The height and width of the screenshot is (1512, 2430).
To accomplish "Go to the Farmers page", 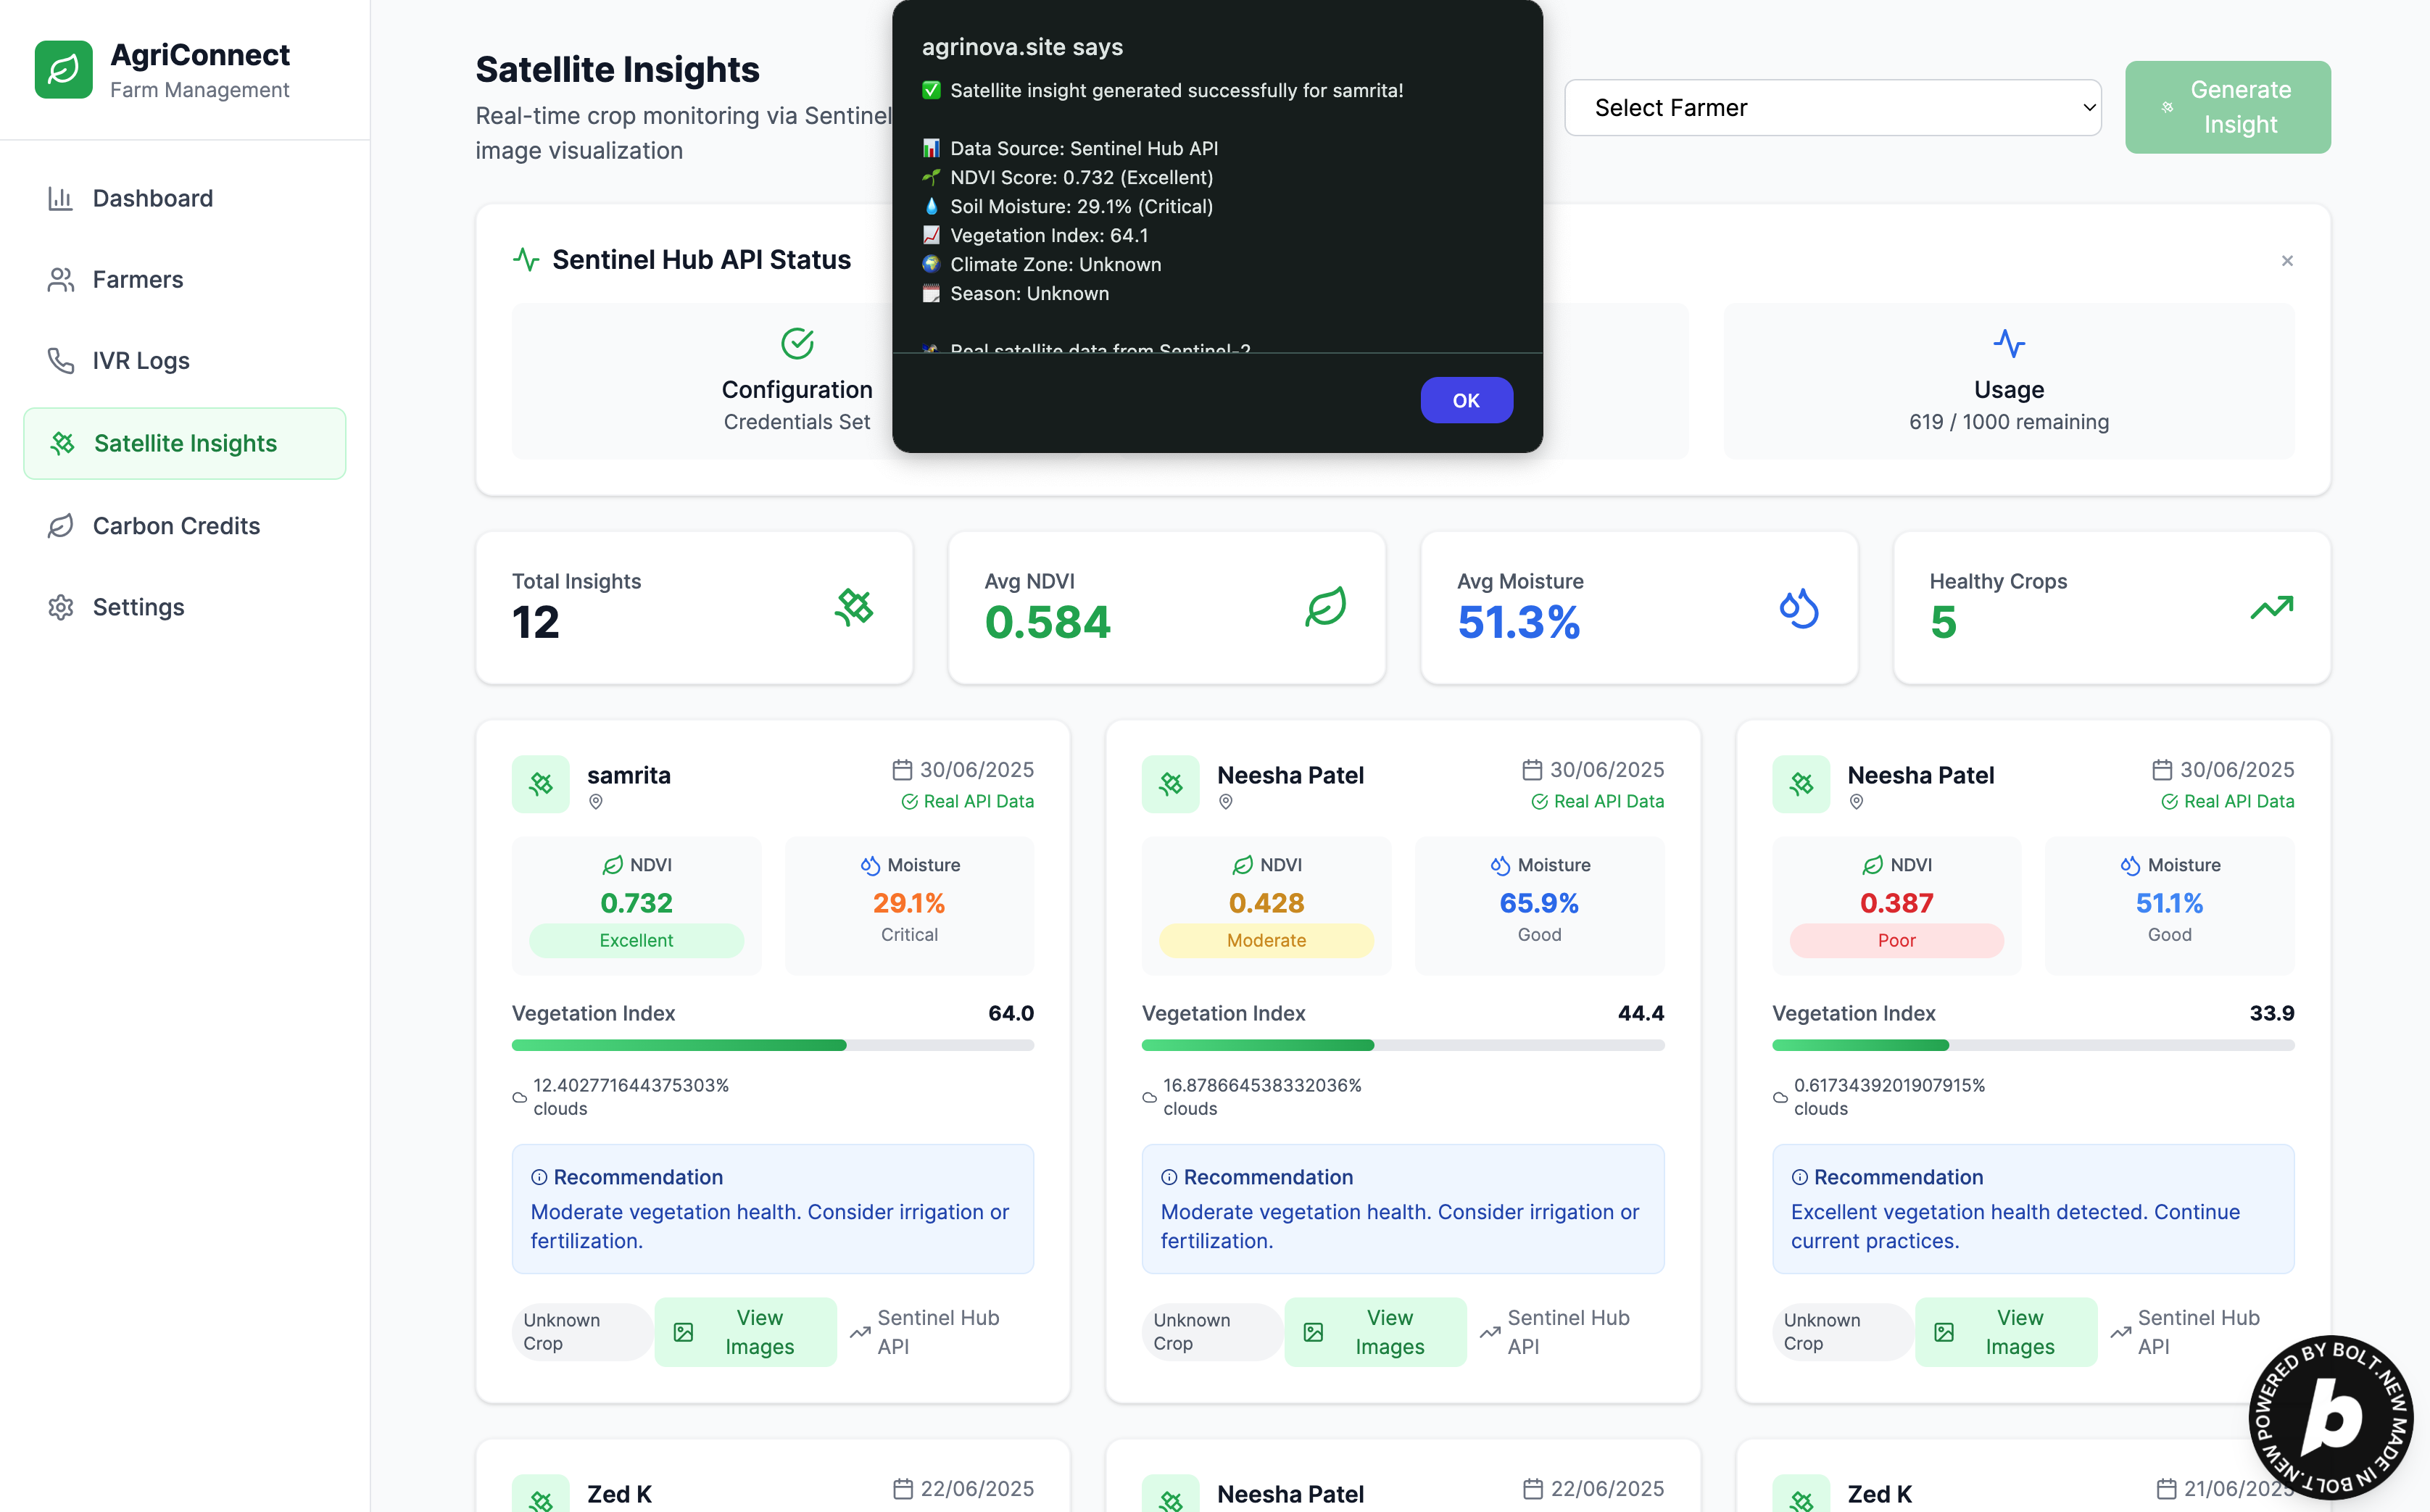I will coord(138,279).
